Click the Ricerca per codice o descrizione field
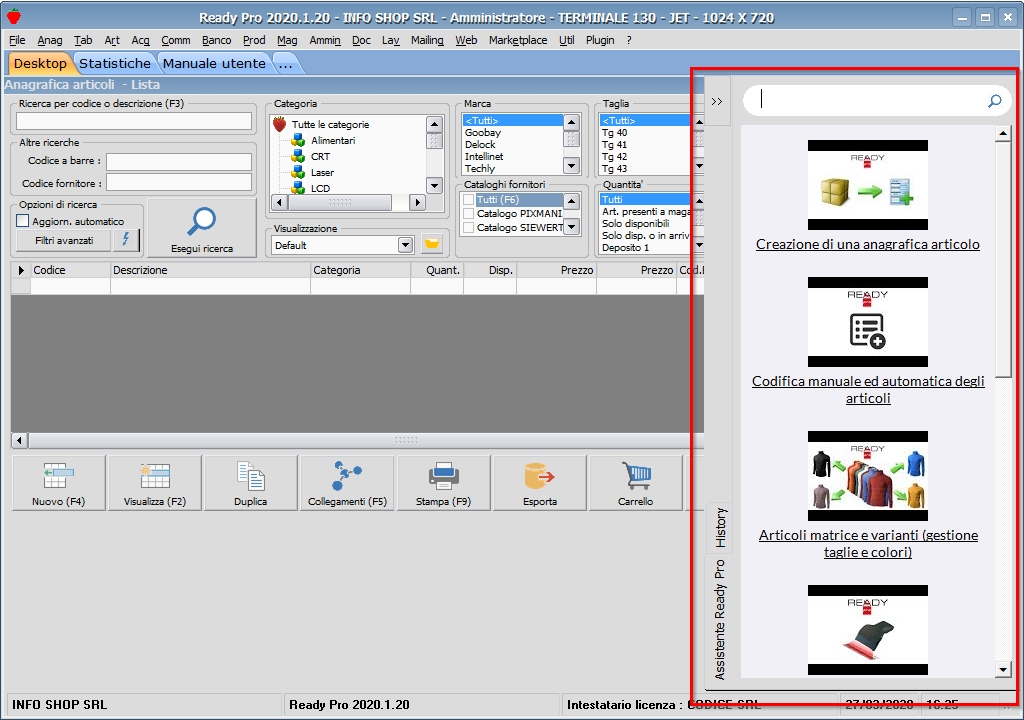This screenshot has height=720, width=1024. click(x=134, y=121)
